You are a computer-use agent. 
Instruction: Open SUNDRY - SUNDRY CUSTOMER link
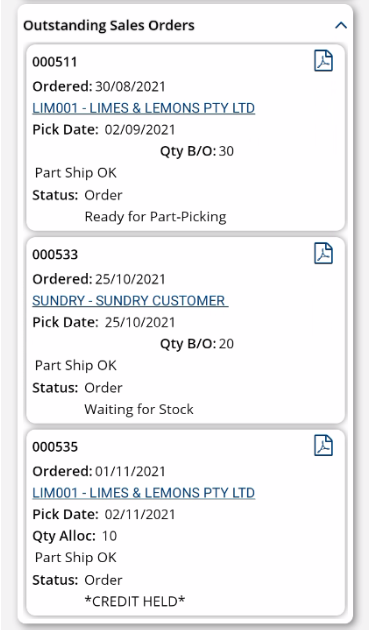[x=130, y=301]
